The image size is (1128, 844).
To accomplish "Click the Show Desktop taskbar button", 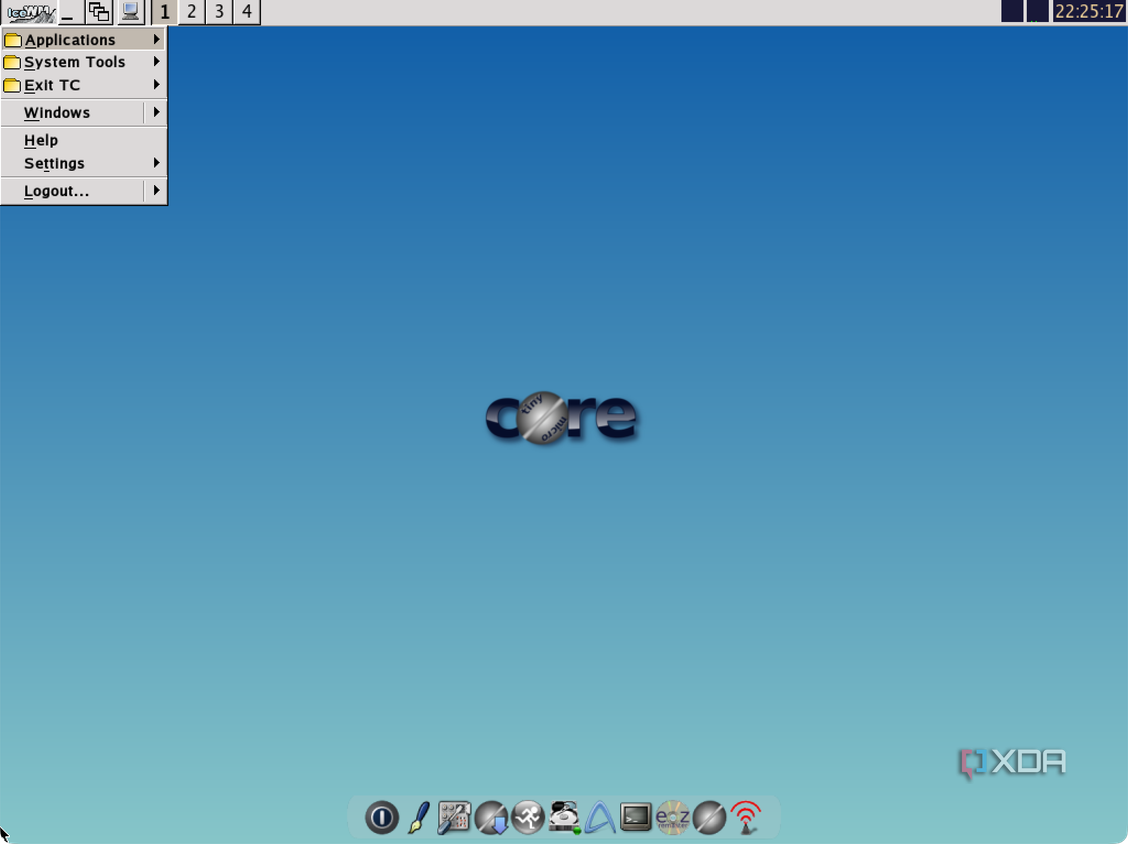I will (70, 12).
